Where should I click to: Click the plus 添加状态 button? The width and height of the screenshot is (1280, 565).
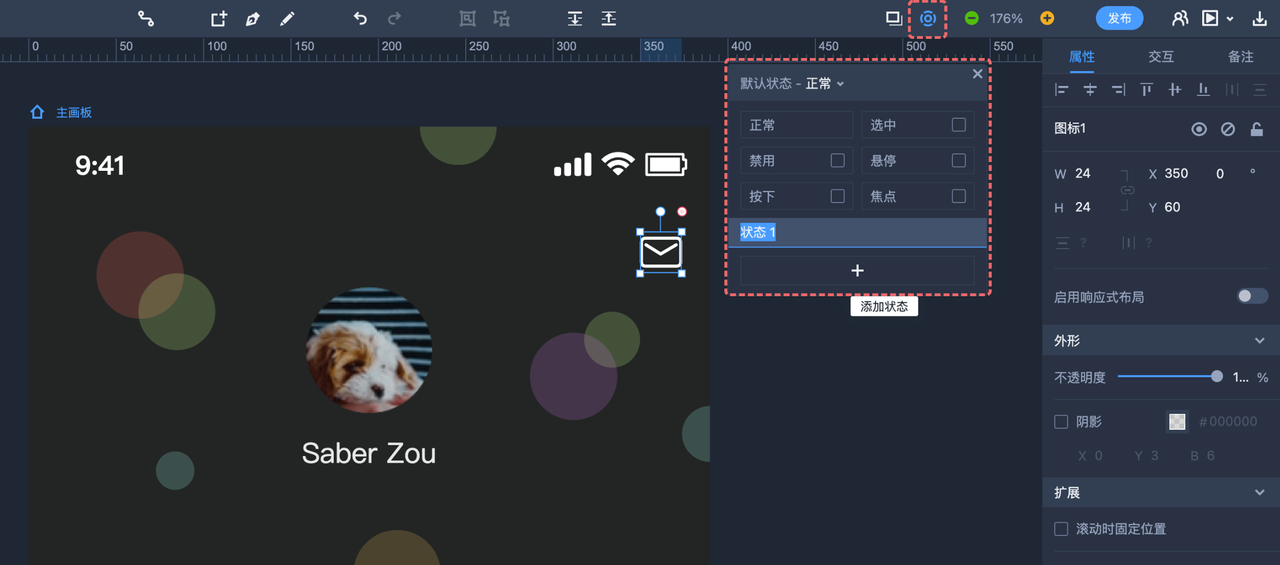tap(857, 271)
